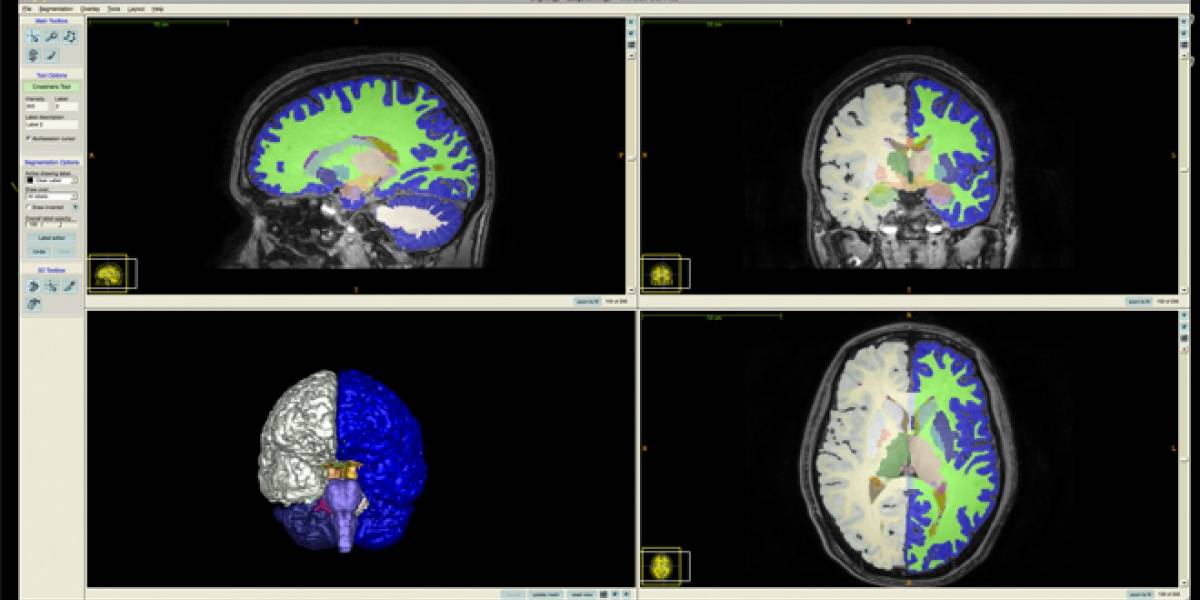
Task: Open the Tools menu
Action: tap(114, 8)
